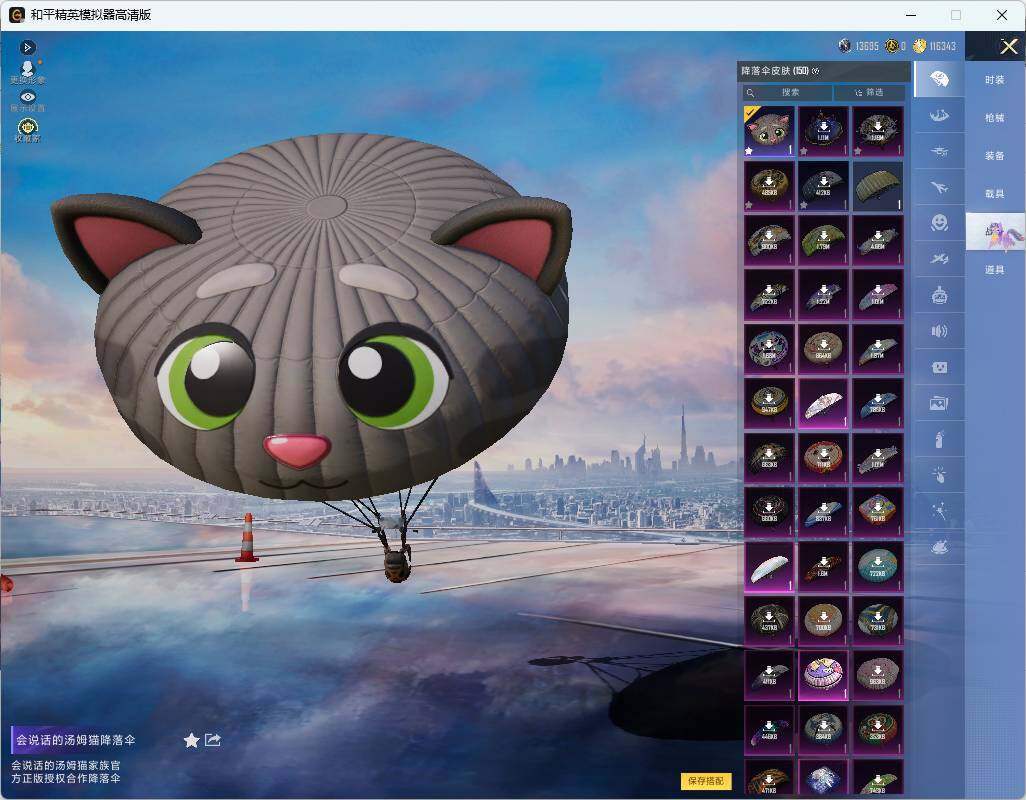Share the Talking Tom parachute via share icon

coord(213,740)
